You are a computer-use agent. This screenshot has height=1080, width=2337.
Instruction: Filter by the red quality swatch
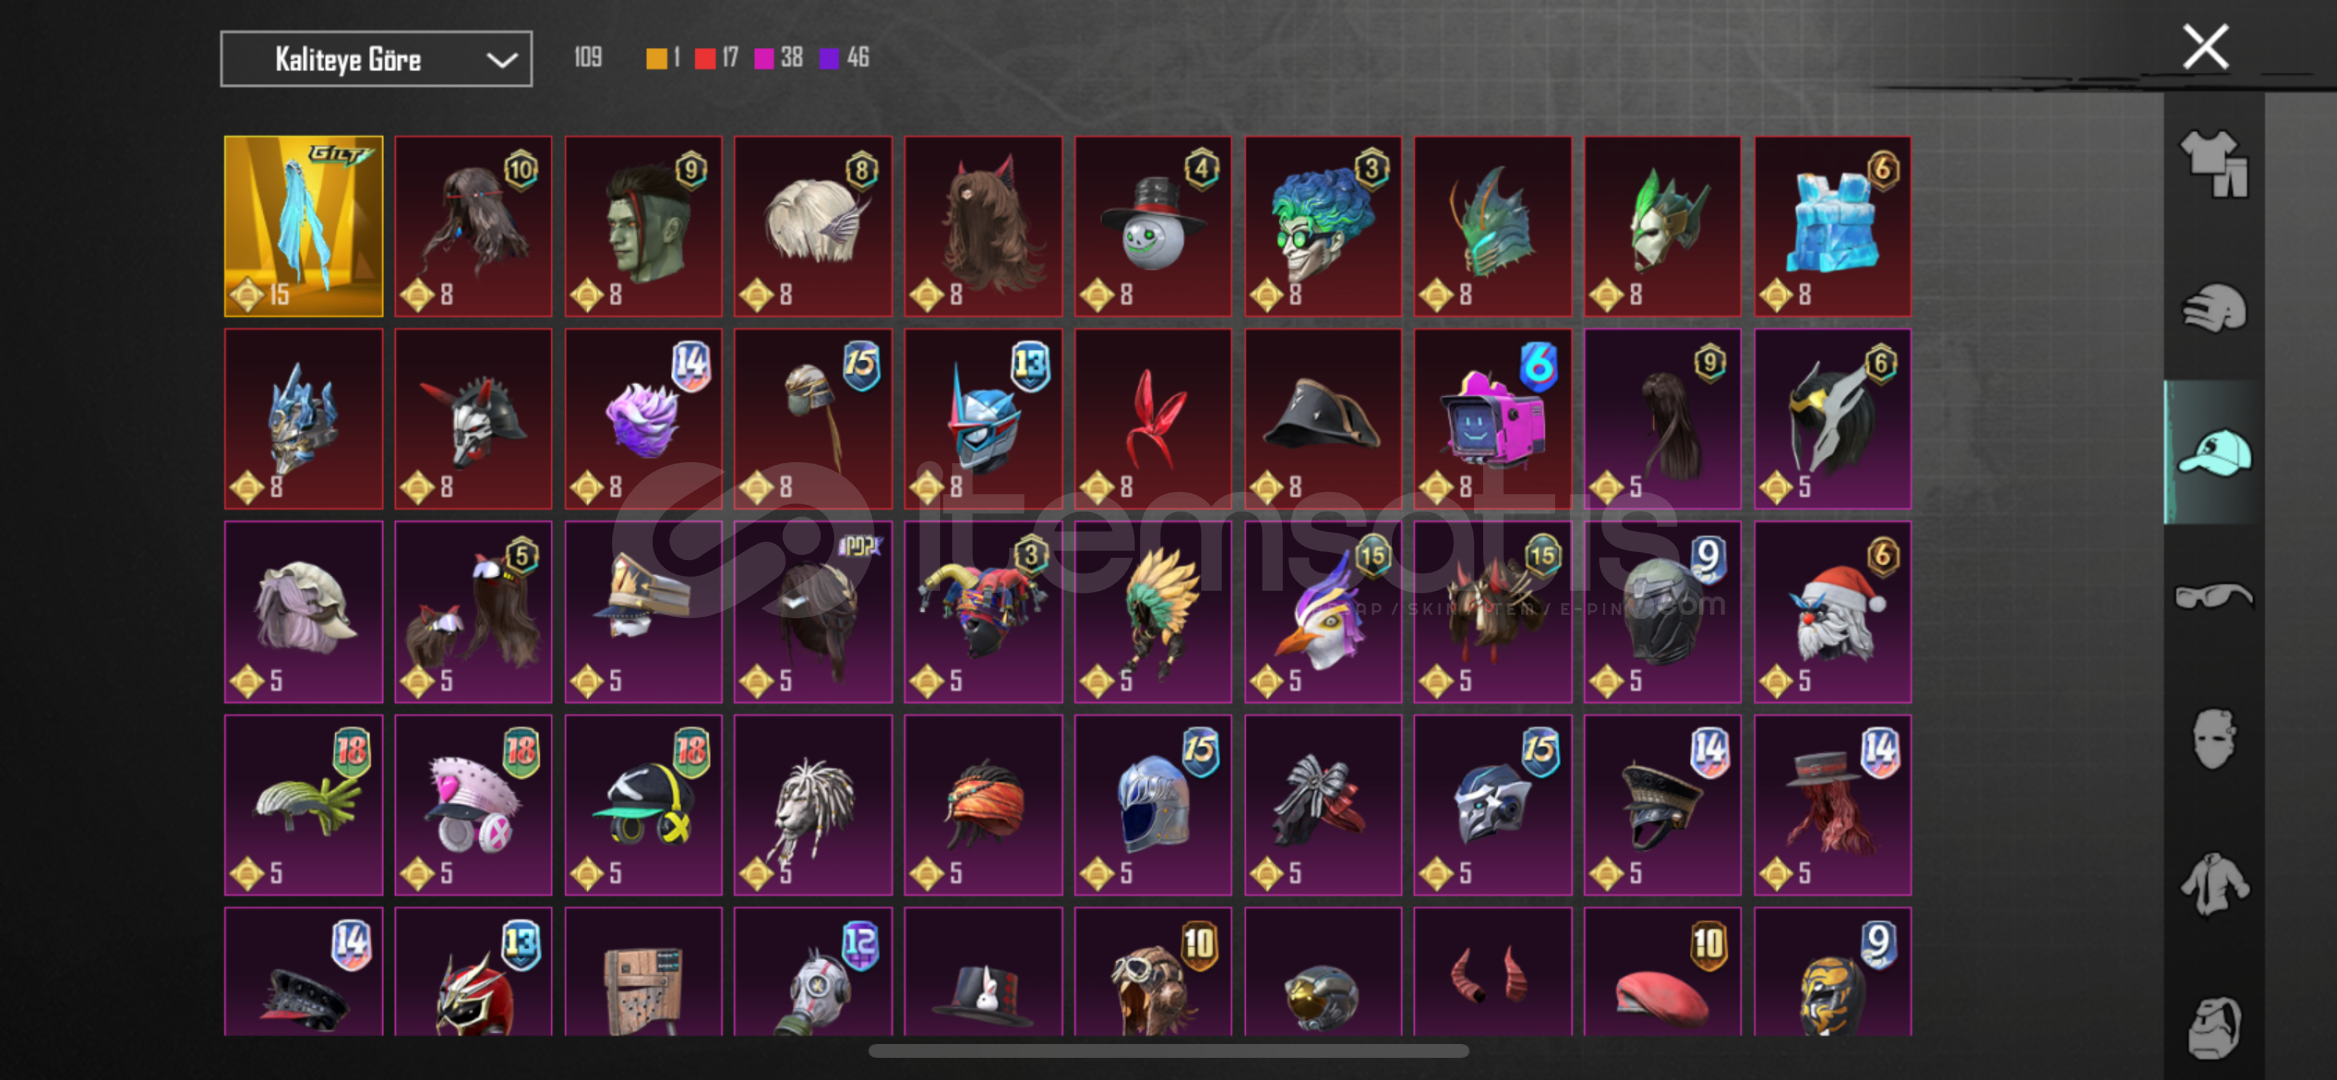tap(705, 58)
